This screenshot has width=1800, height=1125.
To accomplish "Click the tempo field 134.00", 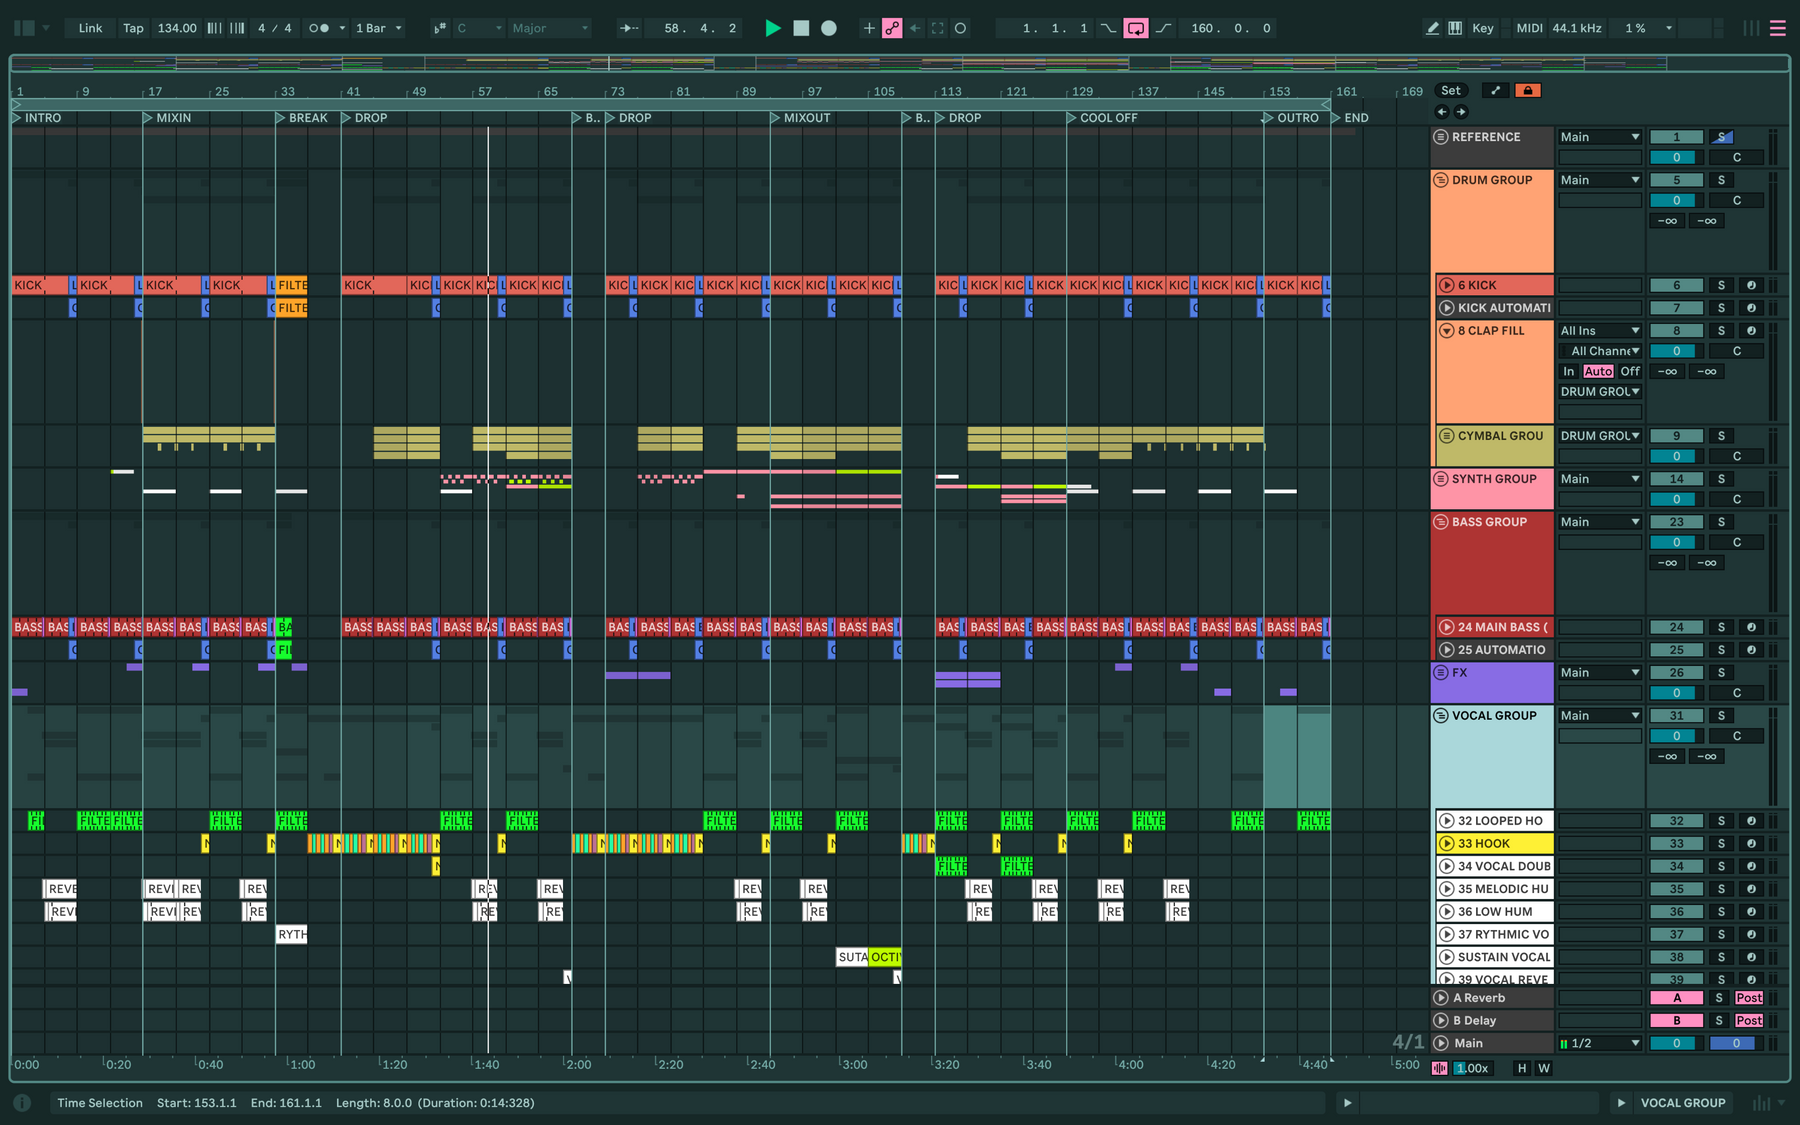I will (x=177, y=28).
